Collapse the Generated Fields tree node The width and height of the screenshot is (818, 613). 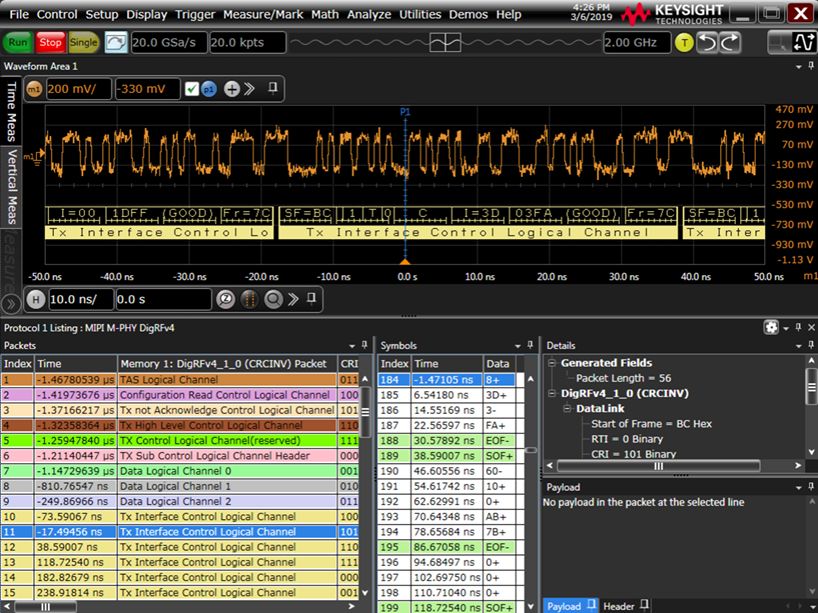pyautogui.click(x=550, y=363)
